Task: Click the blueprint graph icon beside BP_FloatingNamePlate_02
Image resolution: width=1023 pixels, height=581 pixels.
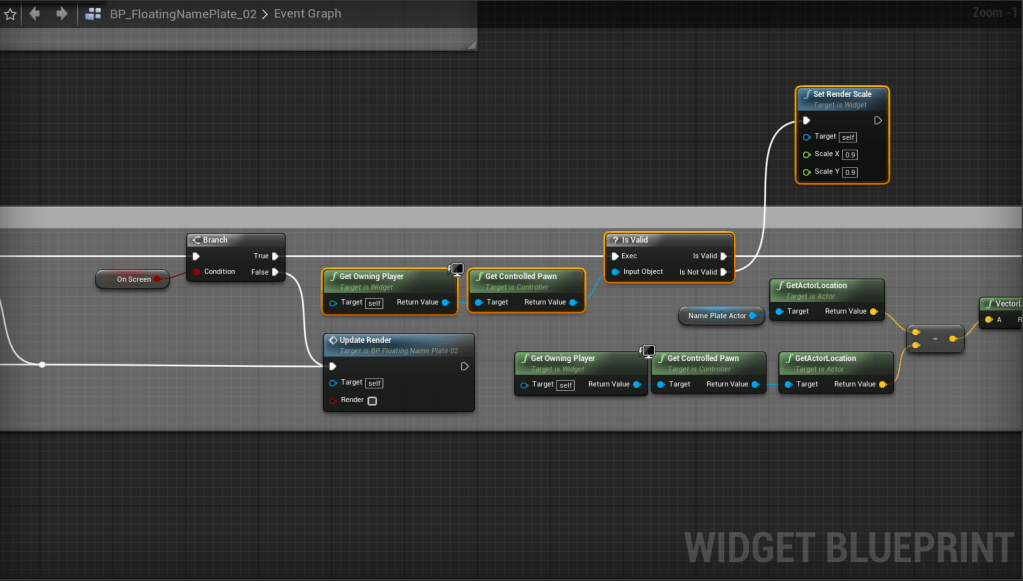Action: click(93, 14)
